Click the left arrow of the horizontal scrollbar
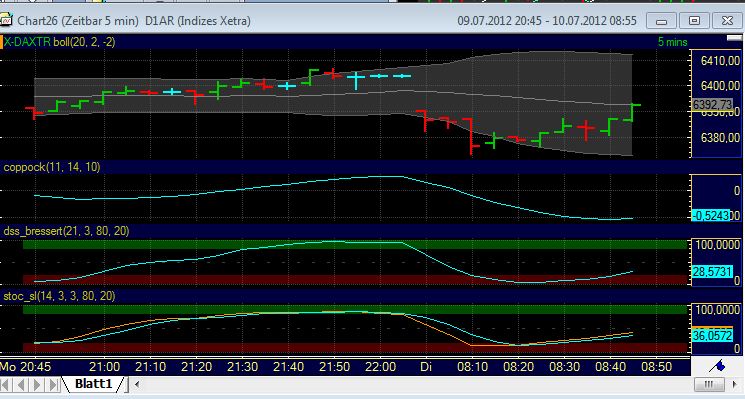745x399 pixels. [137, 384]
